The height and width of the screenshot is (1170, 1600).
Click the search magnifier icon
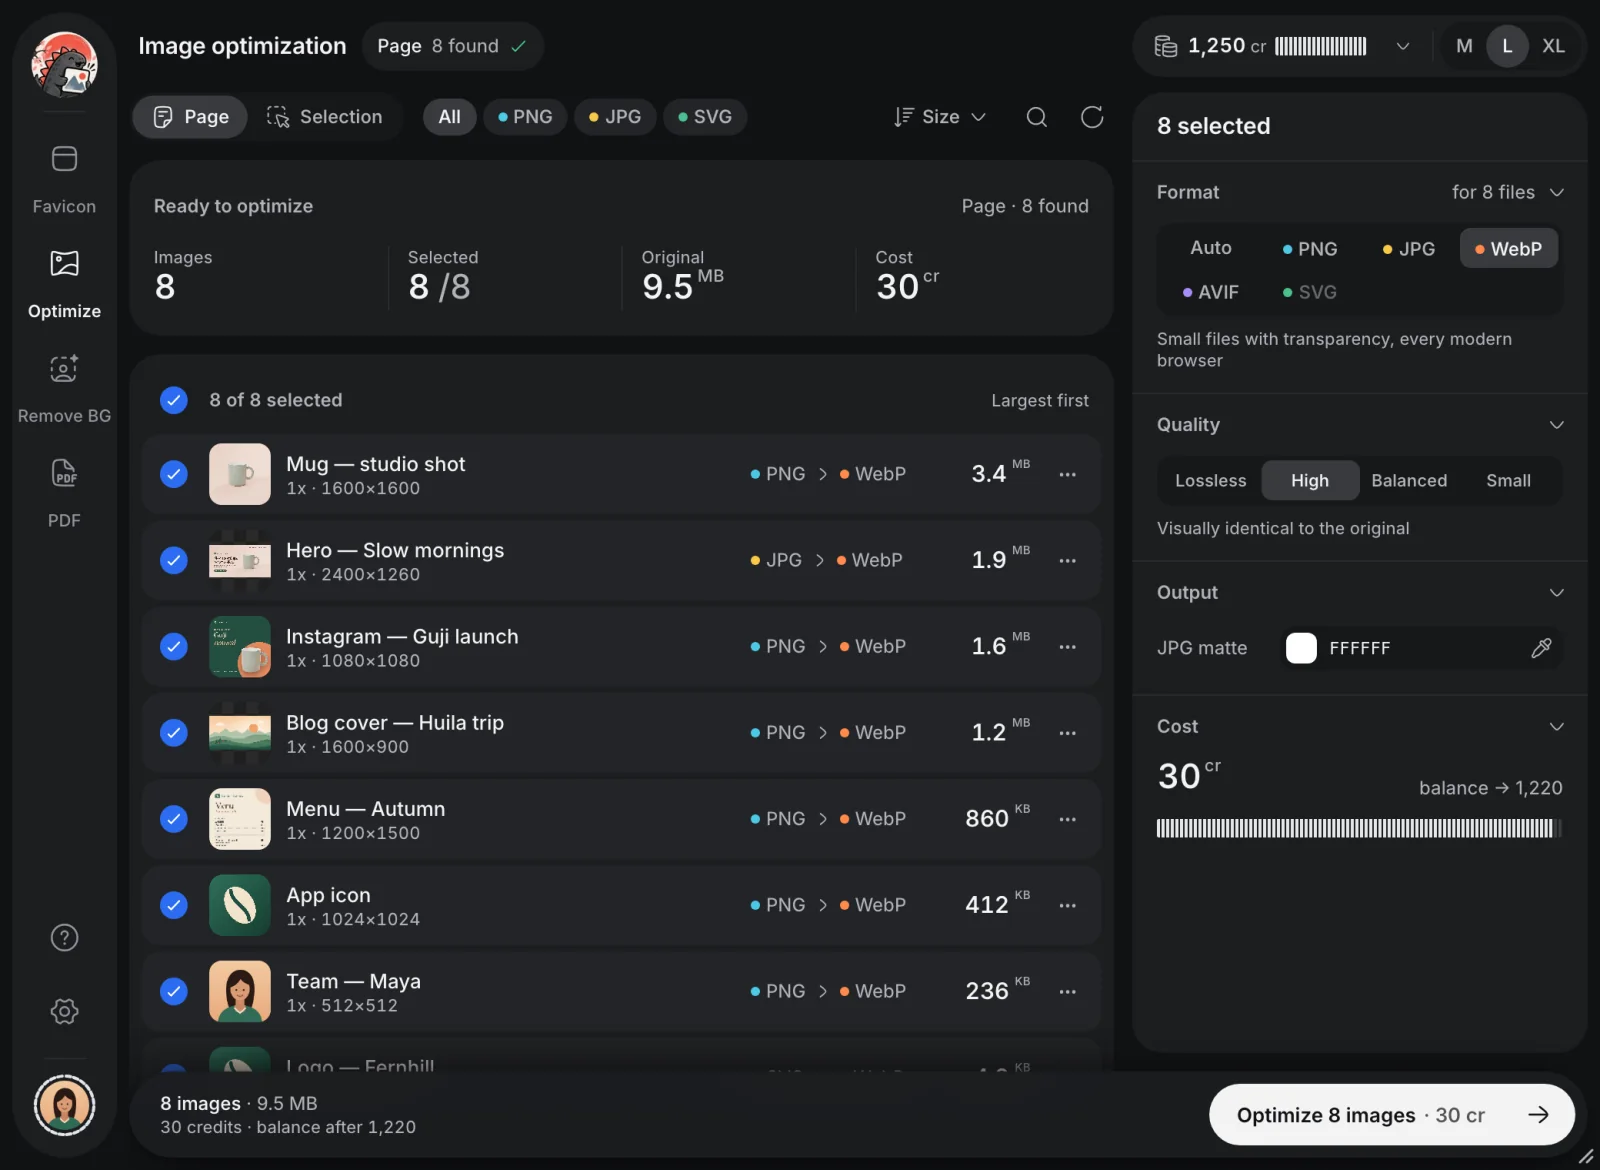click(1037, 117)
